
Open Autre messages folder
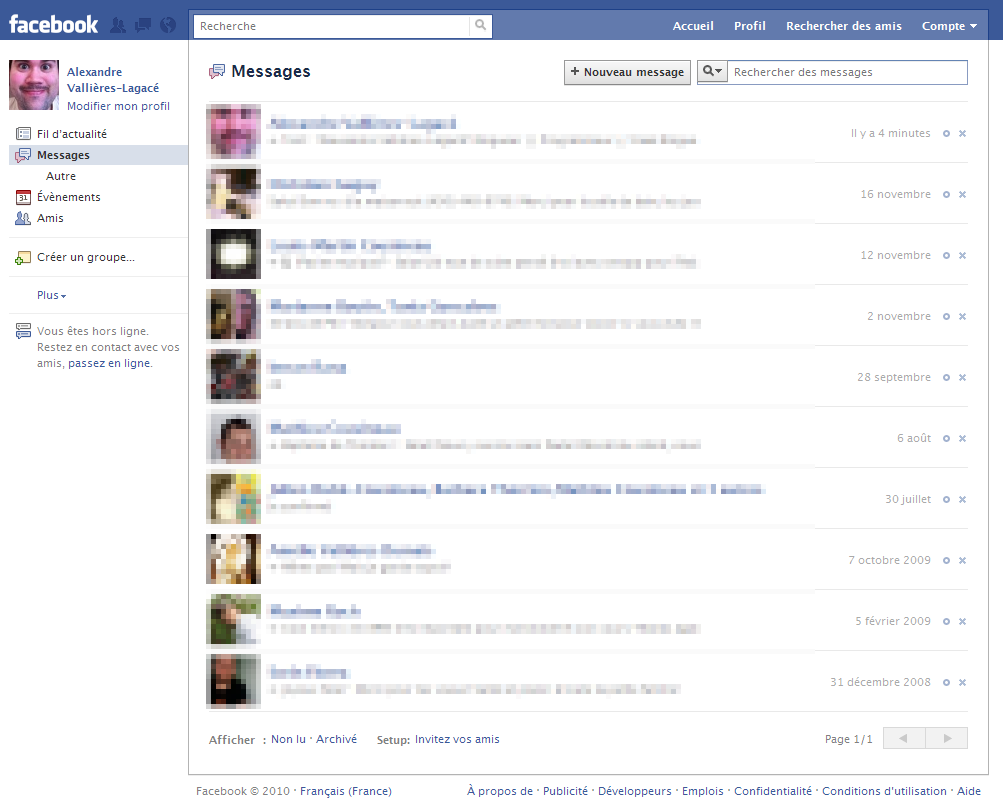click(61, 176)
